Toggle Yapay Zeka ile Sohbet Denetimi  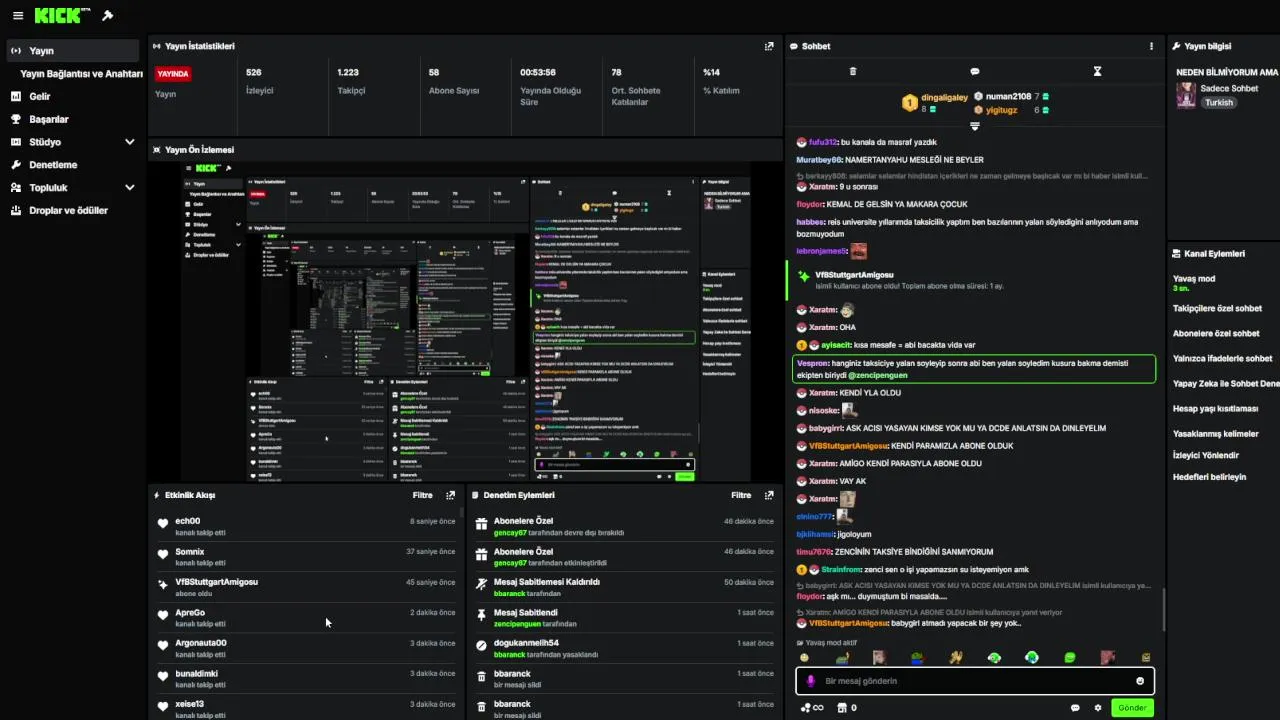pyautogui.click(x=1226, y=383)
